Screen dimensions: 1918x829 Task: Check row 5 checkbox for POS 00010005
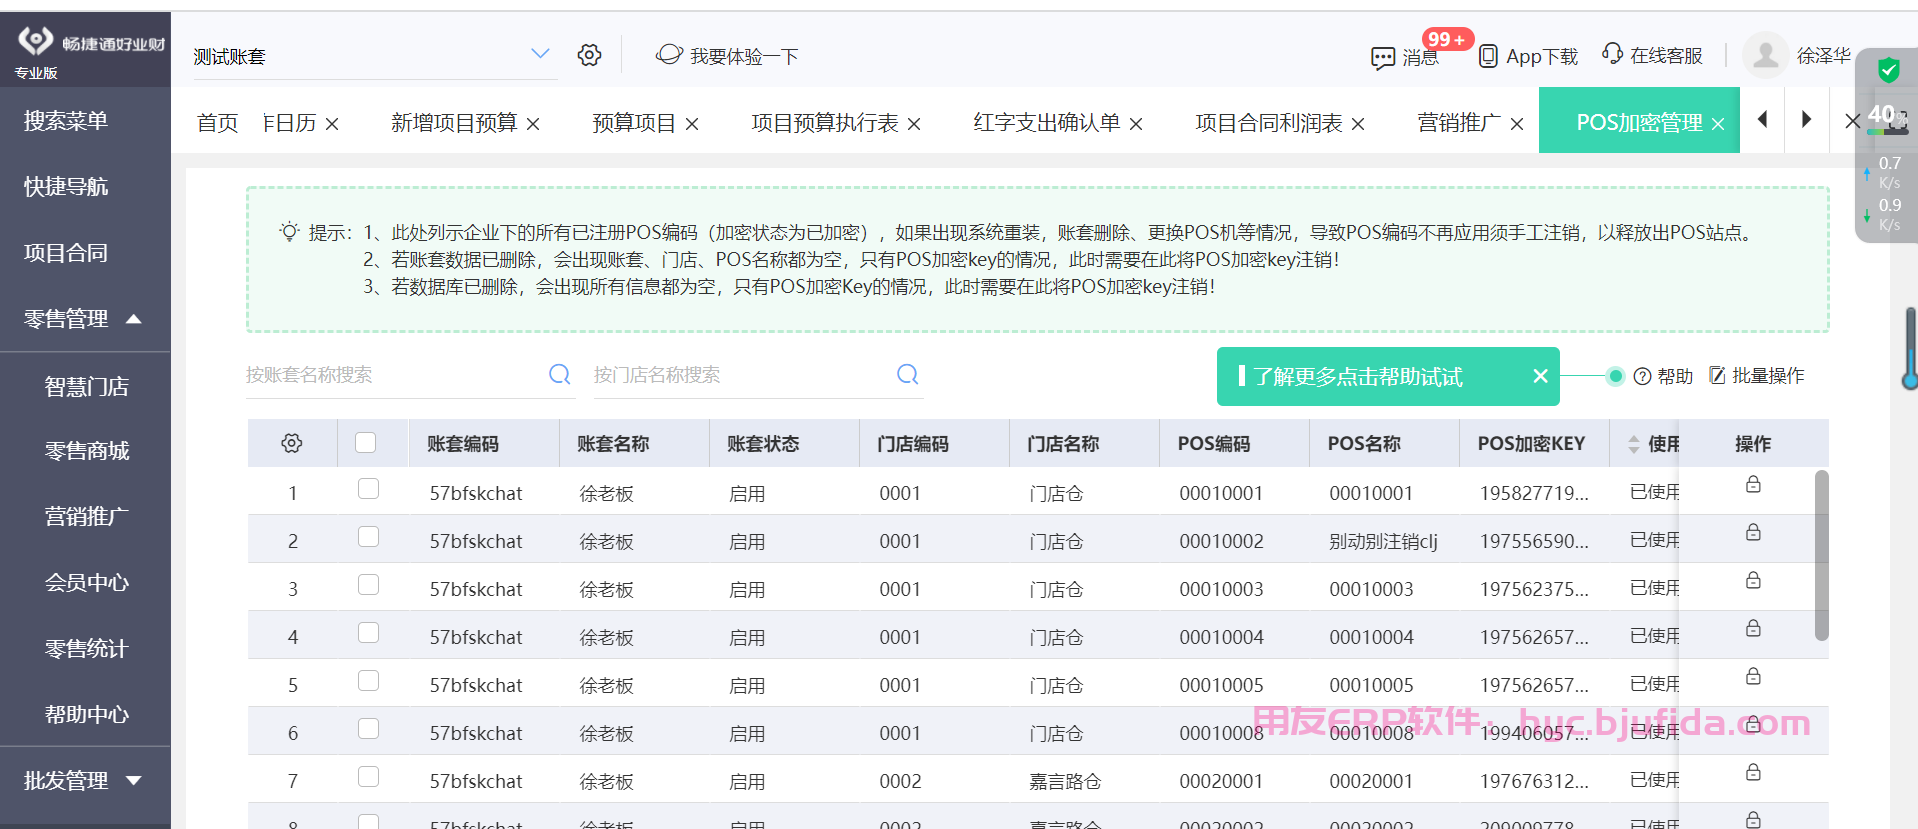(369, 681)
